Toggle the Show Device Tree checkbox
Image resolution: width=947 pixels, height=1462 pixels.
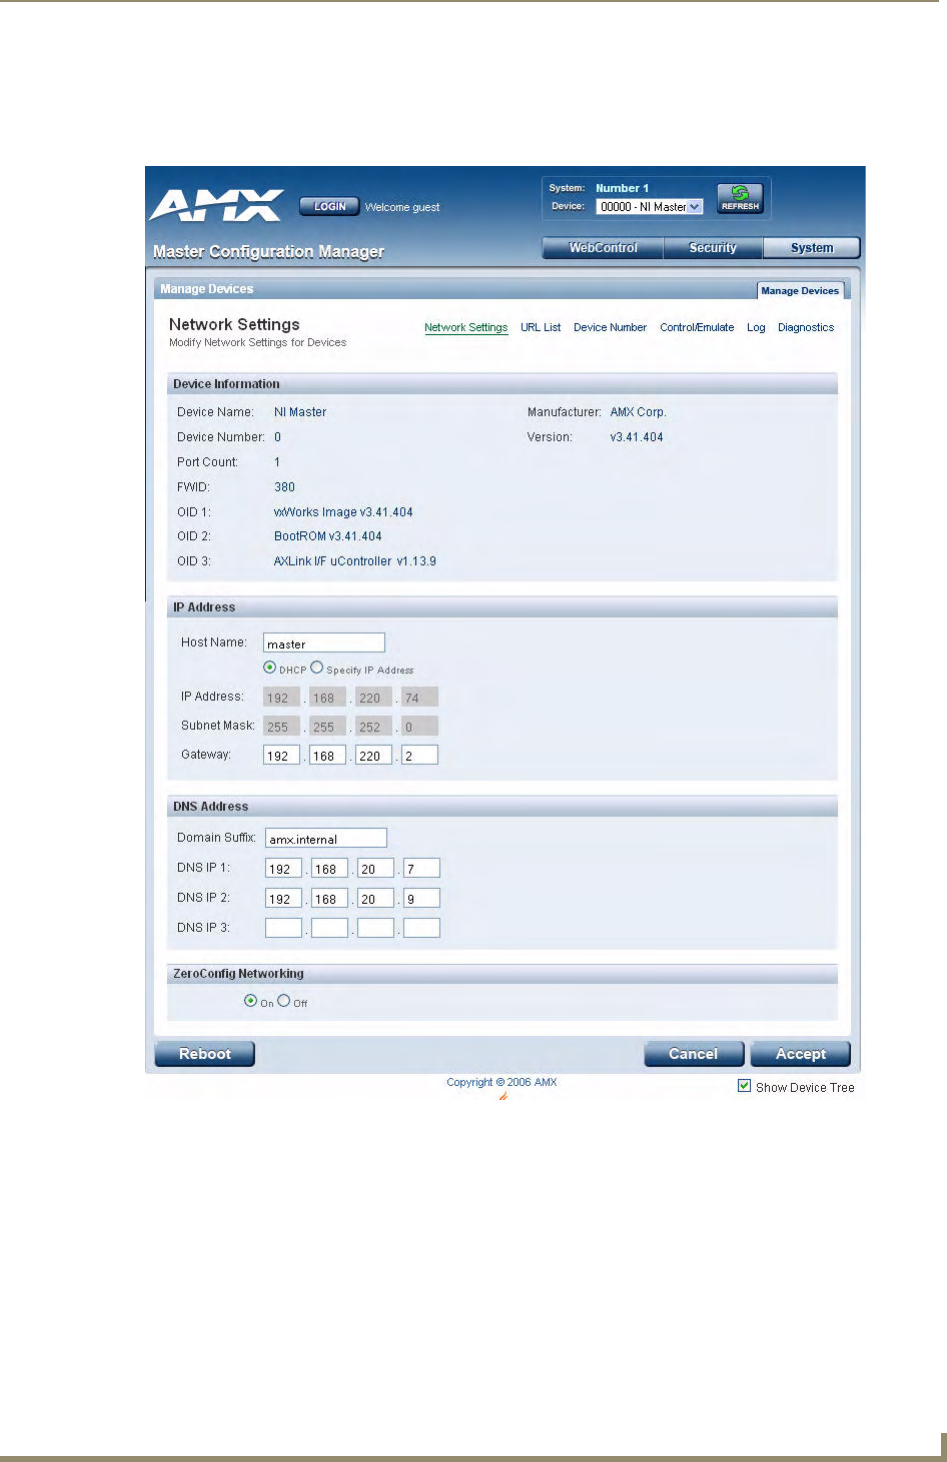[744, 1086]
